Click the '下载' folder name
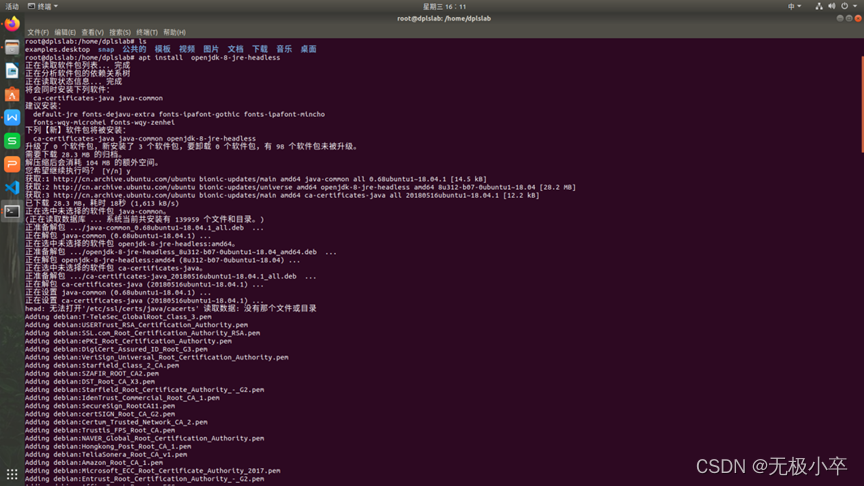Viewport: 864px width, 486px height. coord(260,49)
